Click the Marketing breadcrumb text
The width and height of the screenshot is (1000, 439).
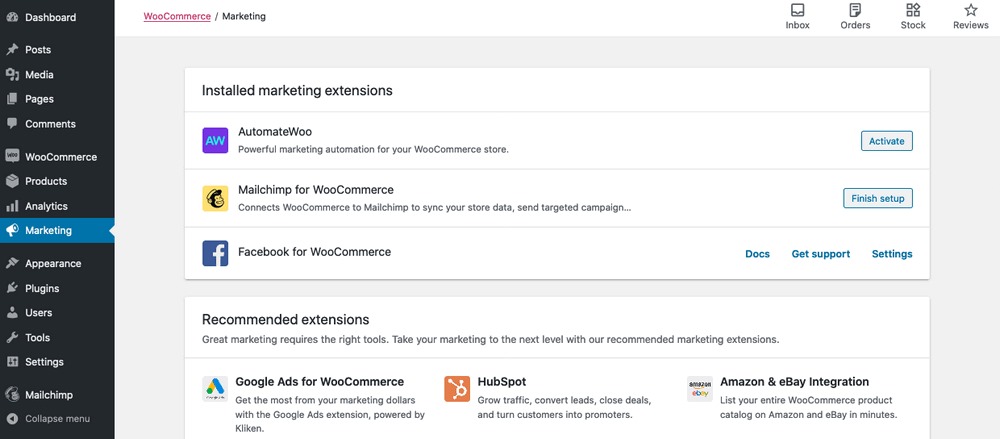coord(244,17)
